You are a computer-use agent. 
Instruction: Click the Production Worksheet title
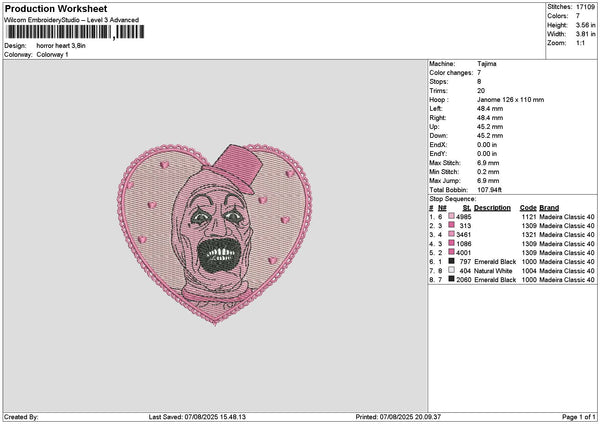[56, 9]
